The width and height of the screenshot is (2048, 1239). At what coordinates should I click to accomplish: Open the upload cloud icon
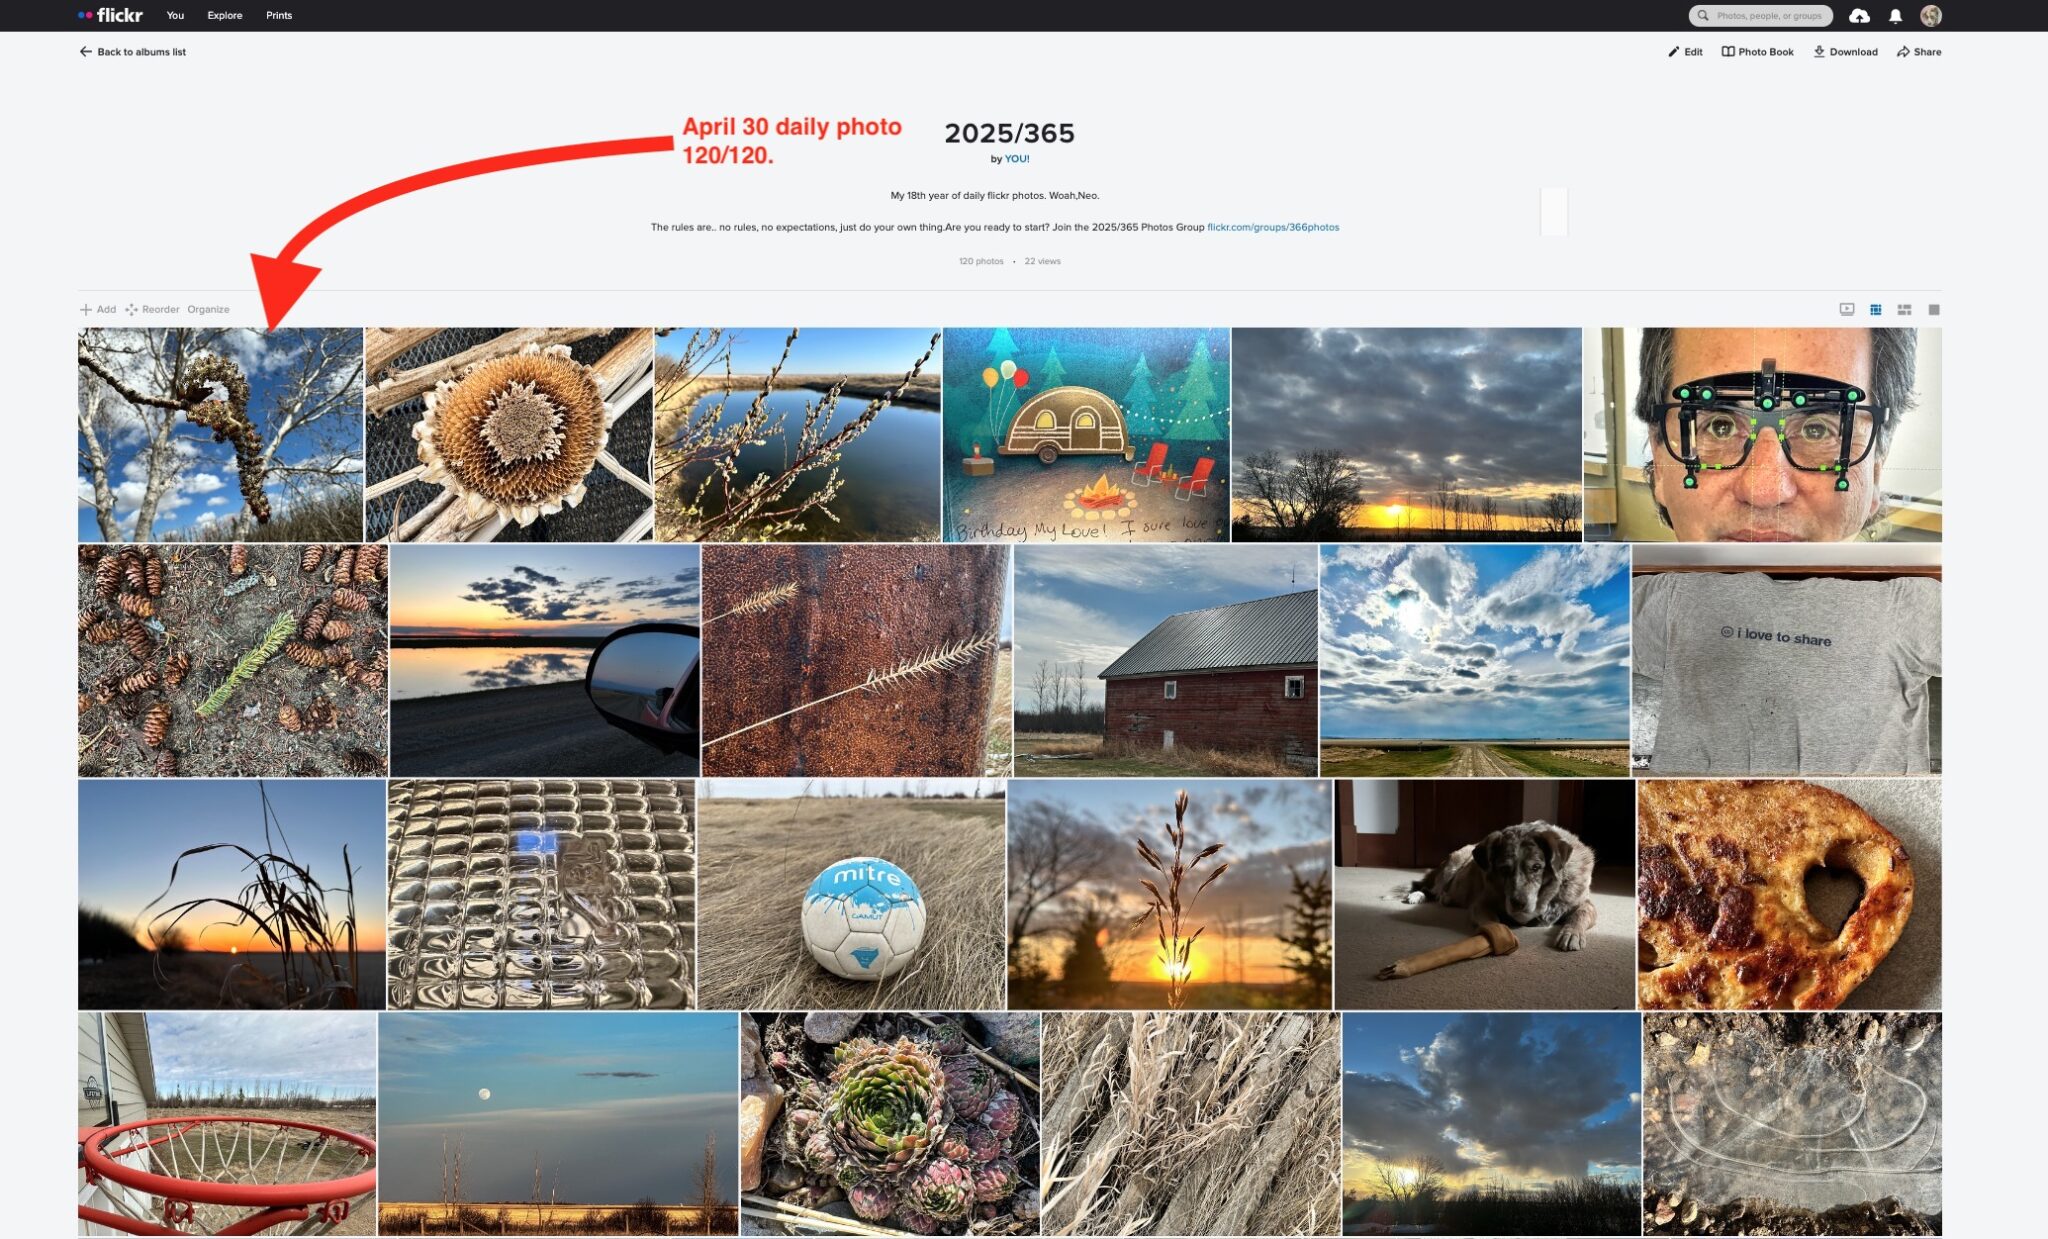[1859, 15]
